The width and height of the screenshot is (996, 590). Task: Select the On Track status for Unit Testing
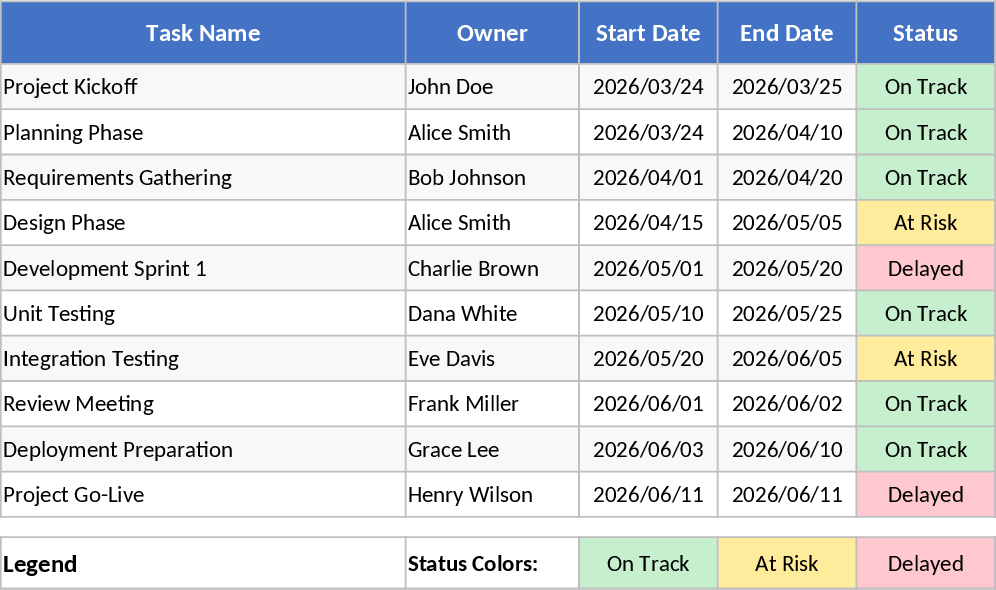[x=924, y=313]
